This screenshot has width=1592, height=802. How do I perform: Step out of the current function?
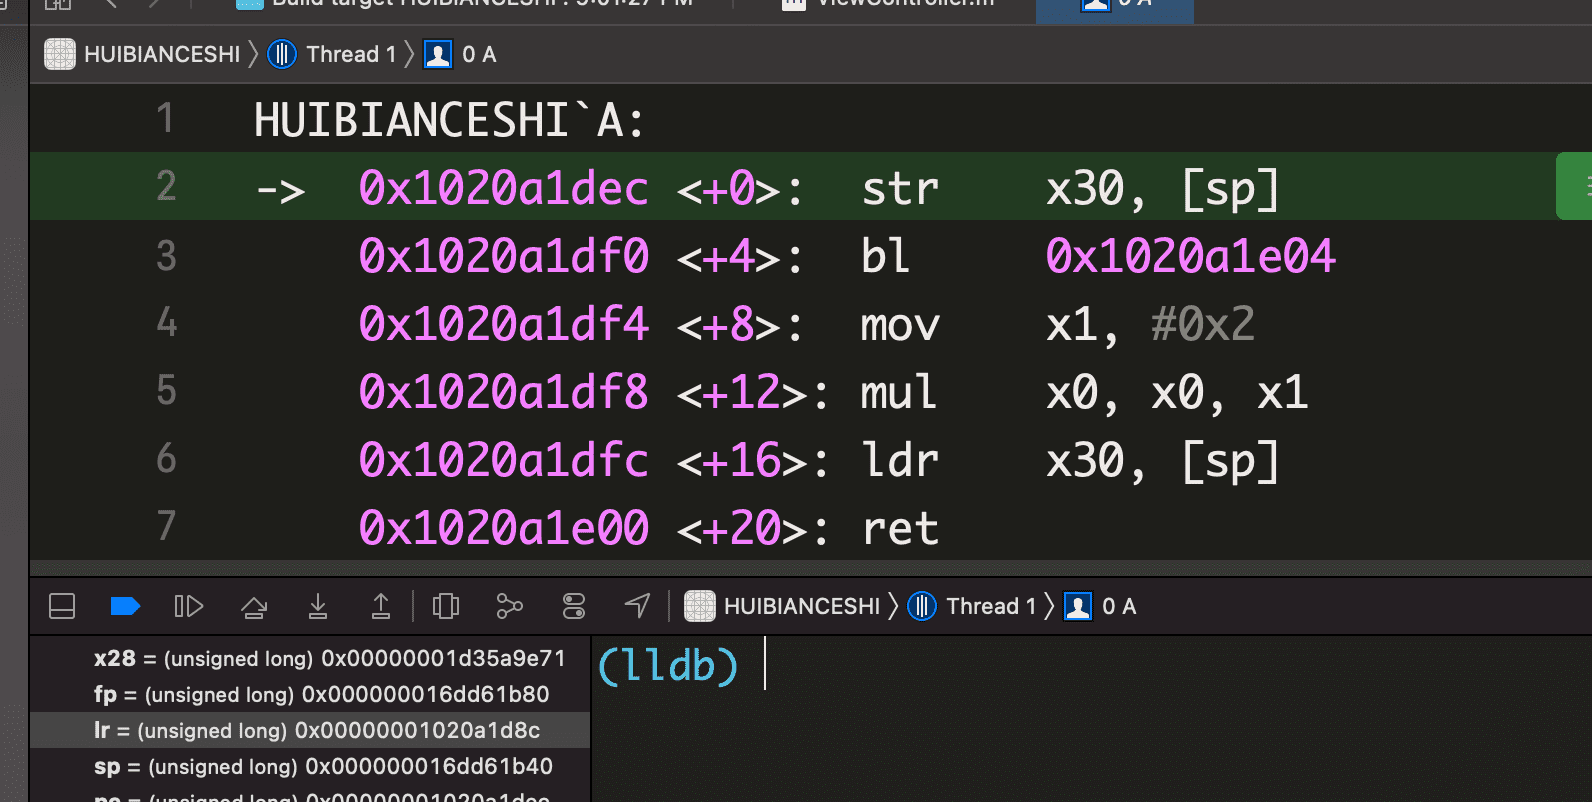click(381, 606)
